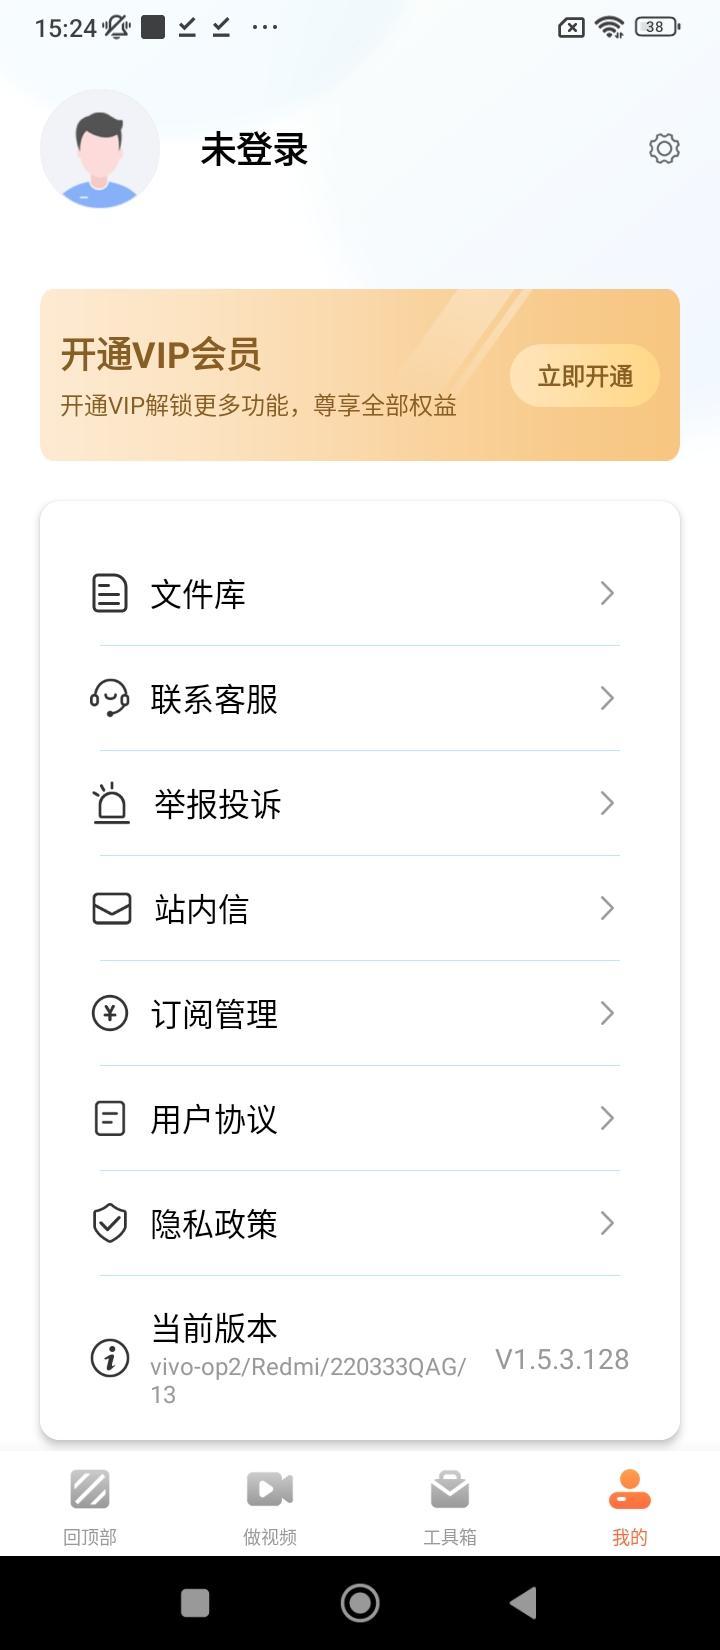Click the 当前版本 info icon
Image resolution: width=720 pixels, height=1650 pixels.
pyautogui.click(x=110, y=1358)
